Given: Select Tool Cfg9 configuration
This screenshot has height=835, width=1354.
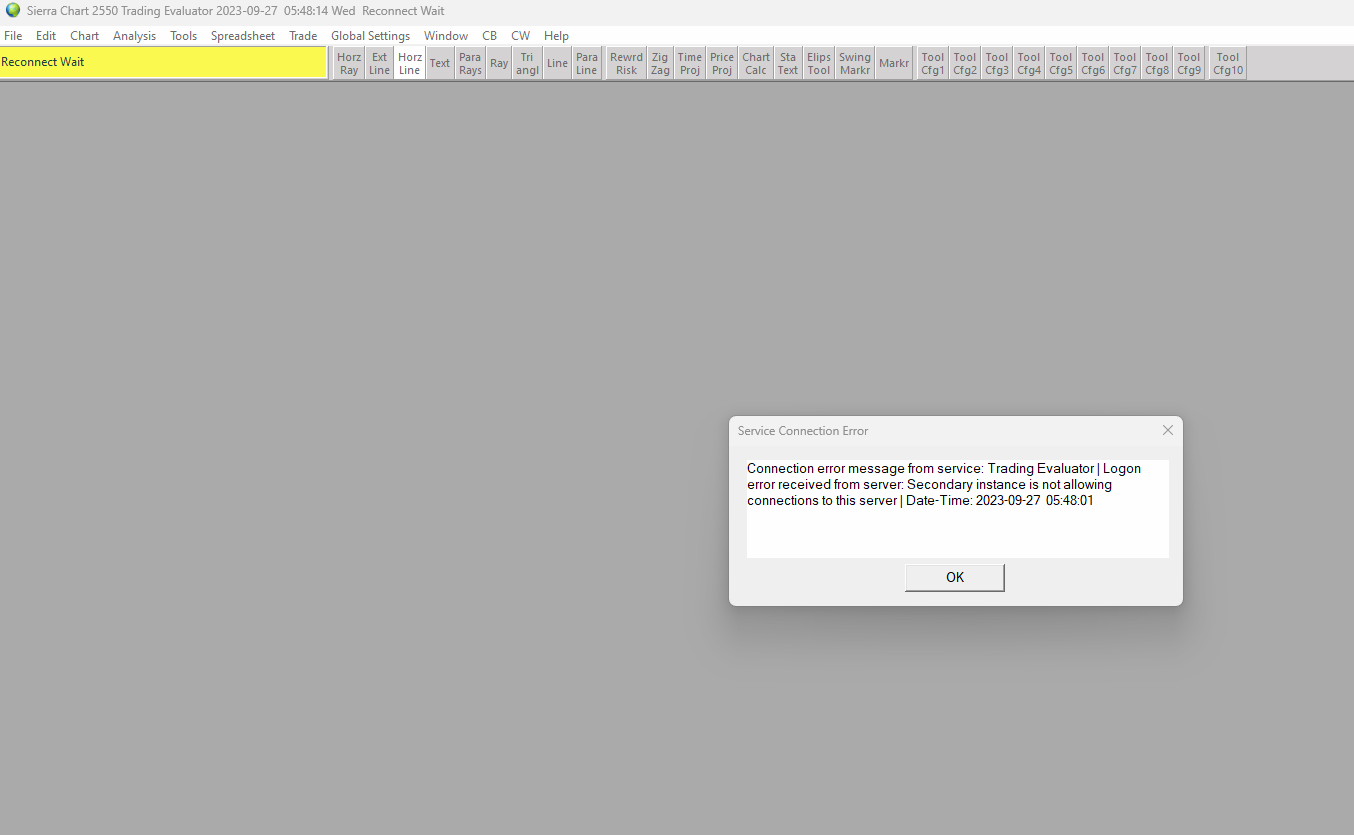Looking at the screenshot, I should coord(1189,63).
